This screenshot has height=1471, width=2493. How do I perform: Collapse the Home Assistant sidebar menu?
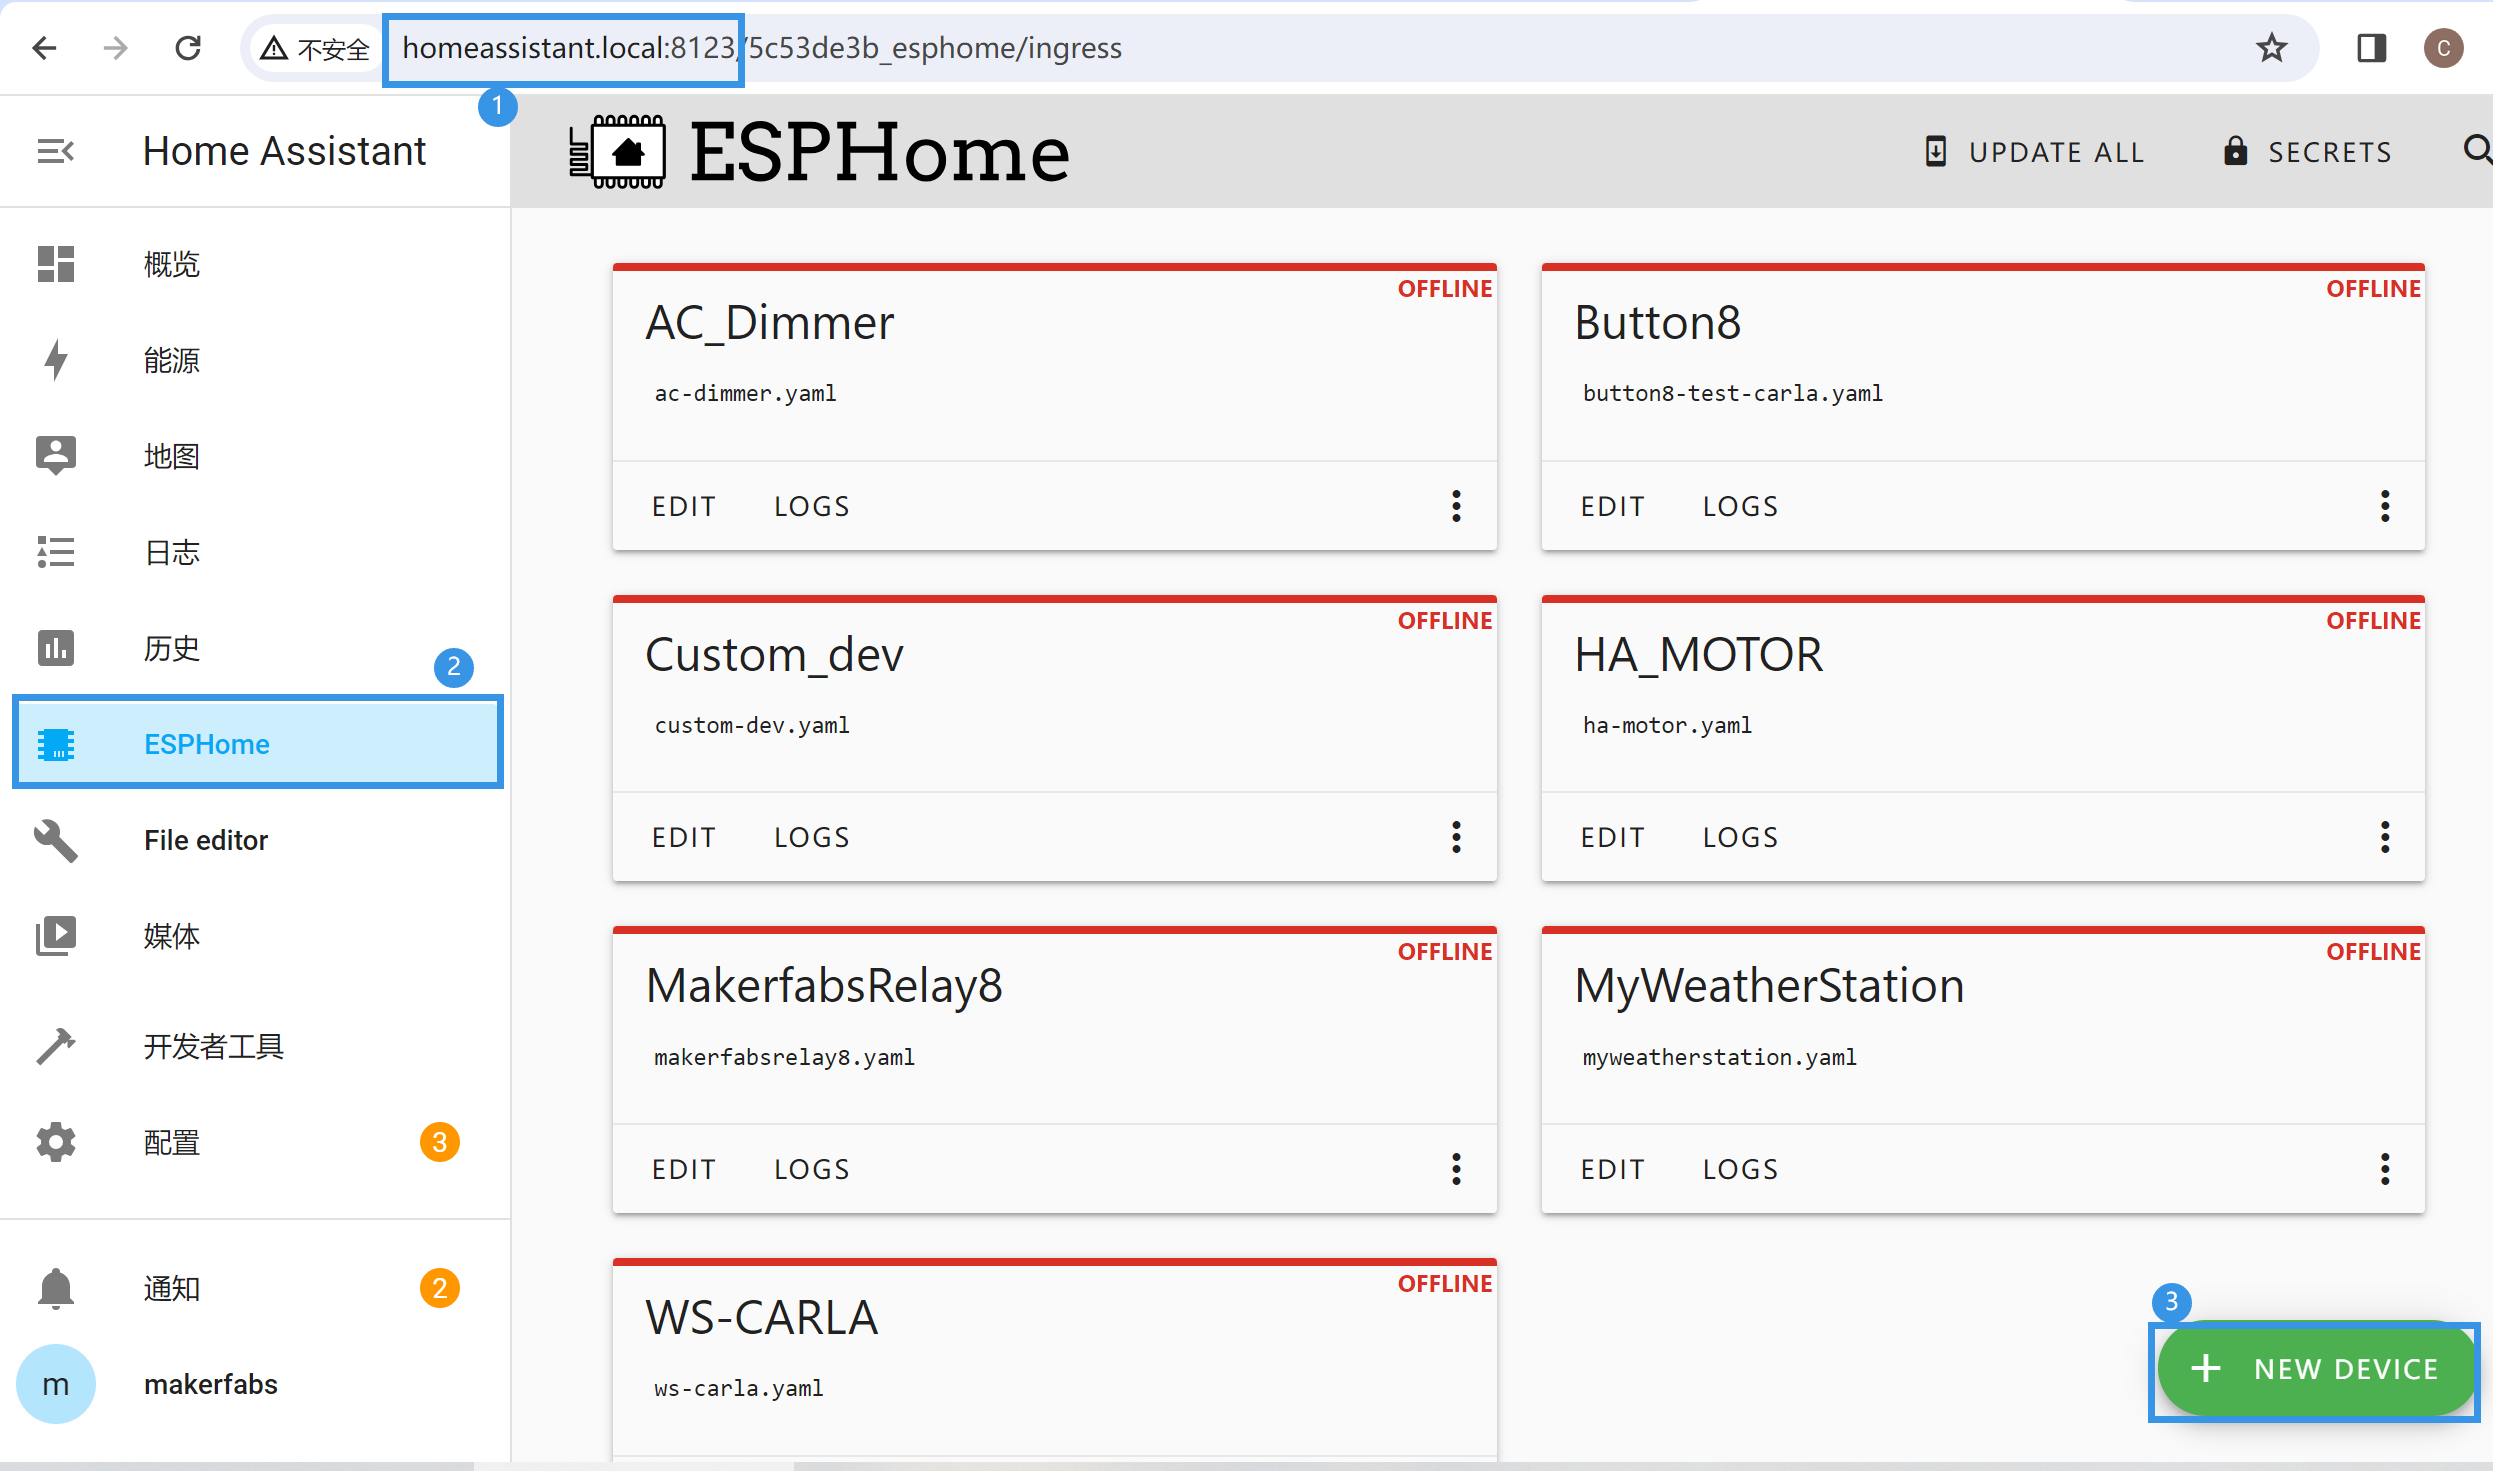pos(55,151)
